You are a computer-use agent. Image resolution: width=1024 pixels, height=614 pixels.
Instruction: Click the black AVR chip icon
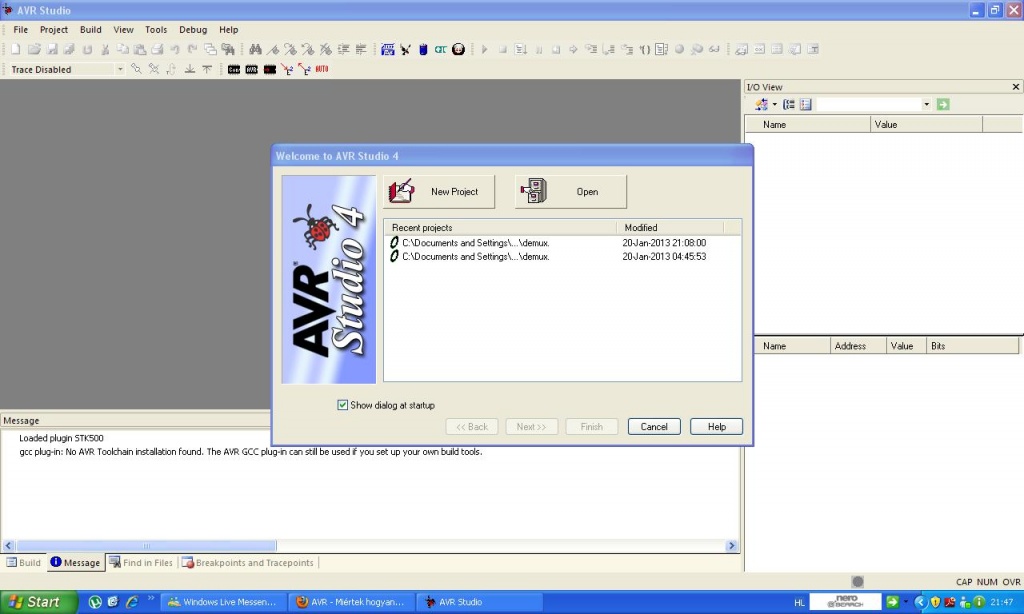251,69
